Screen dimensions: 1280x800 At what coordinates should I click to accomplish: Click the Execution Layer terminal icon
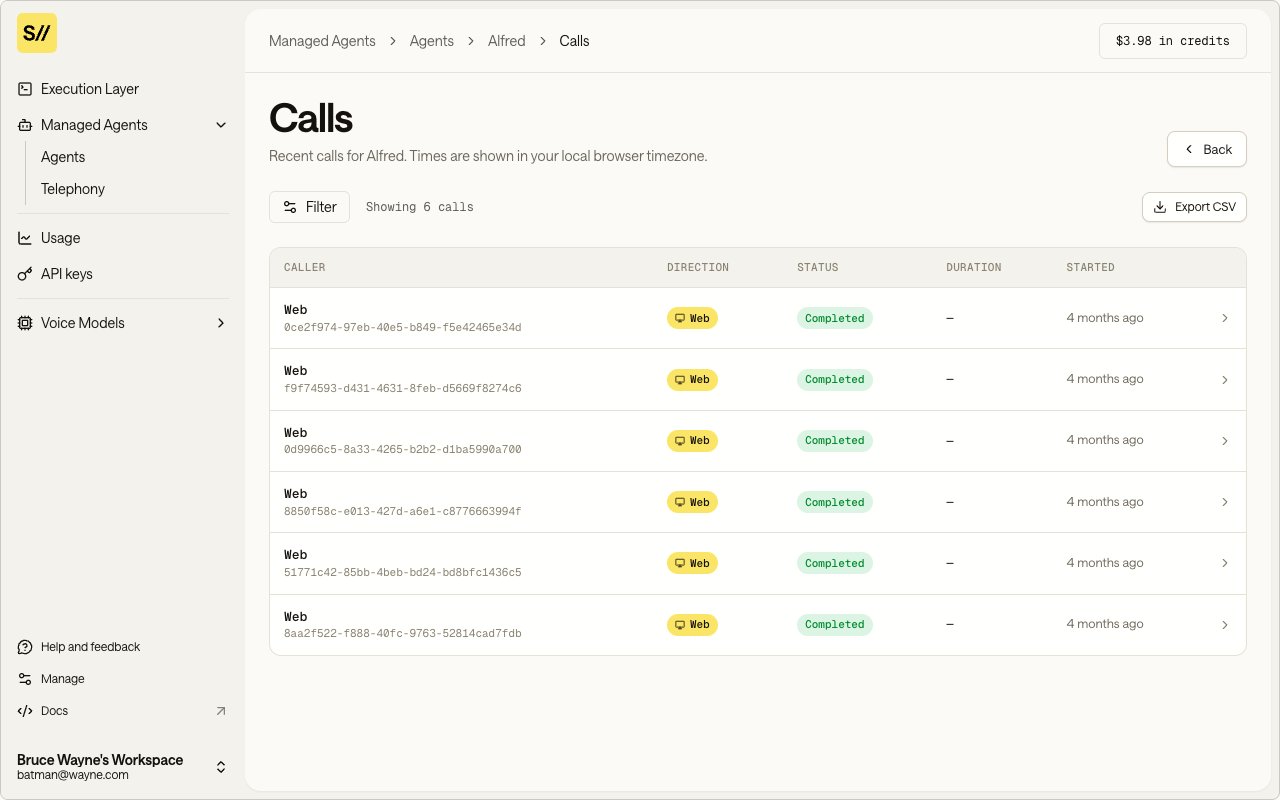[25, 89]
